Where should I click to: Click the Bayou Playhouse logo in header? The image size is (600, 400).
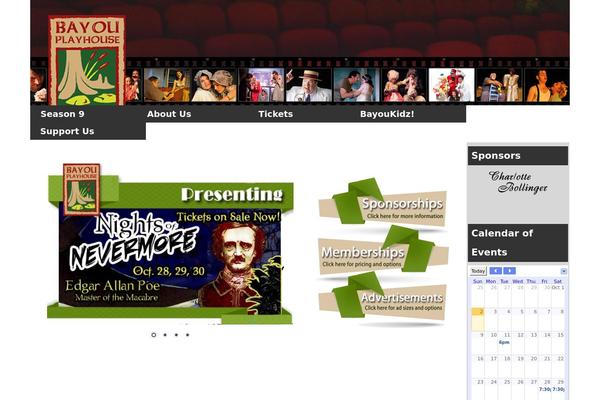click(87, 60)
